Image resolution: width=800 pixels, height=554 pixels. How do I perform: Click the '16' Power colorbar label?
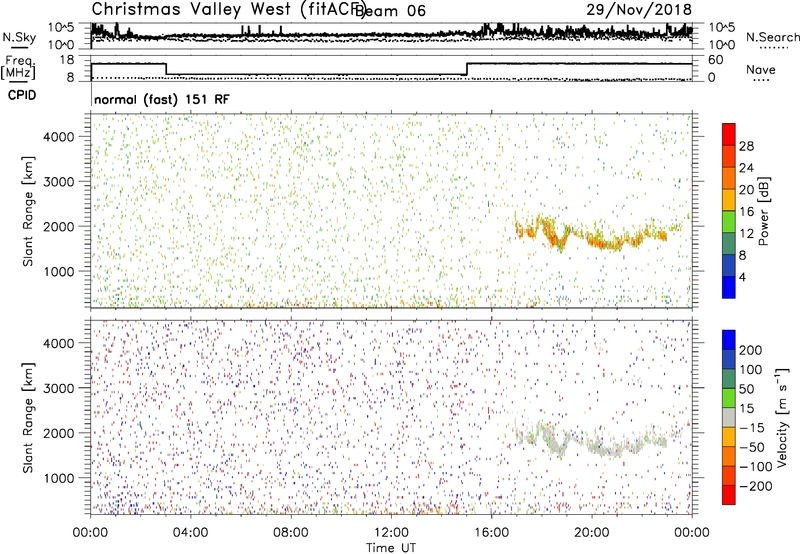click(x=746, y=212)
